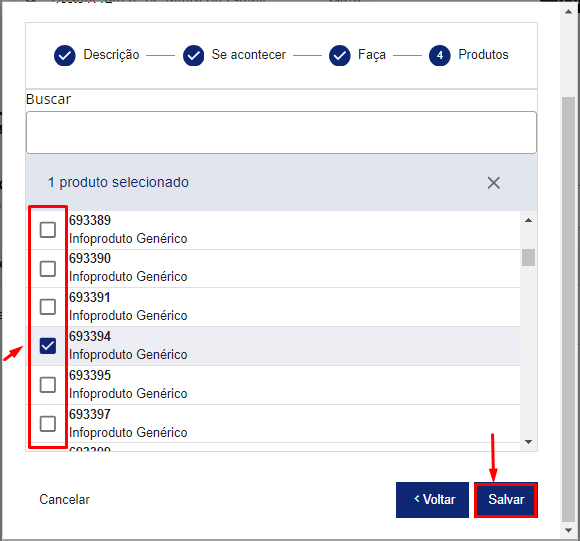This screenshot has width=580, height=541.
Task: Click the Se acontecer step checkmark icon
Action: point(193,55)
